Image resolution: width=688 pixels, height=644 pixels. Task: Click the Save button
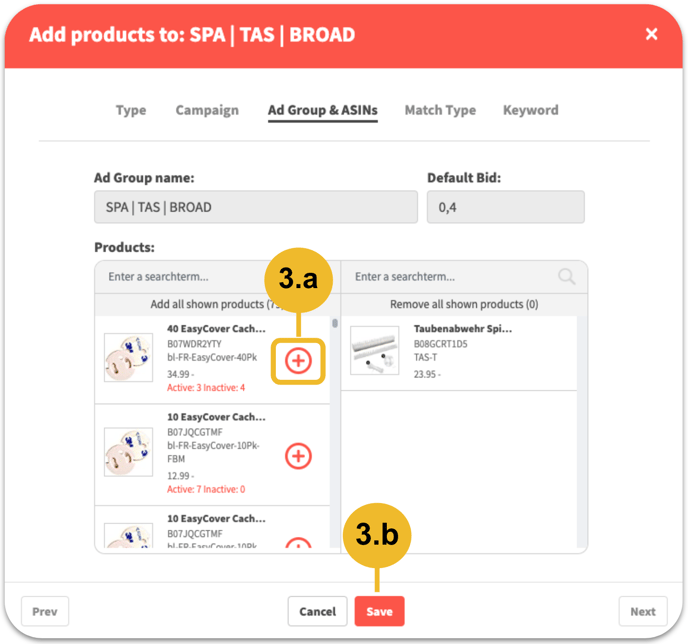click(x=380, y=611)
